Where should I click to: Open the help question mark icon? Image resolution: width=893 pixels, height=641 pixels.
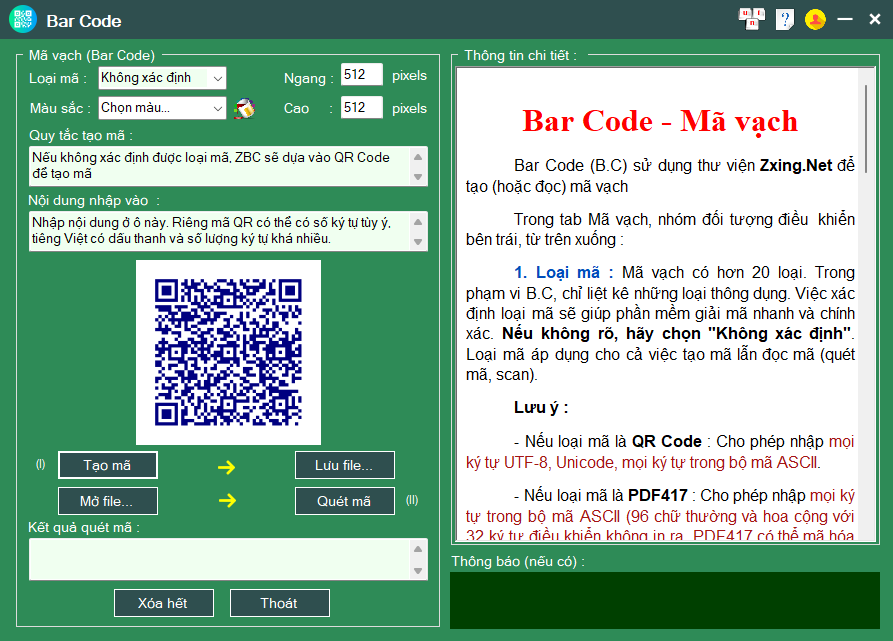tap(785, 19)
